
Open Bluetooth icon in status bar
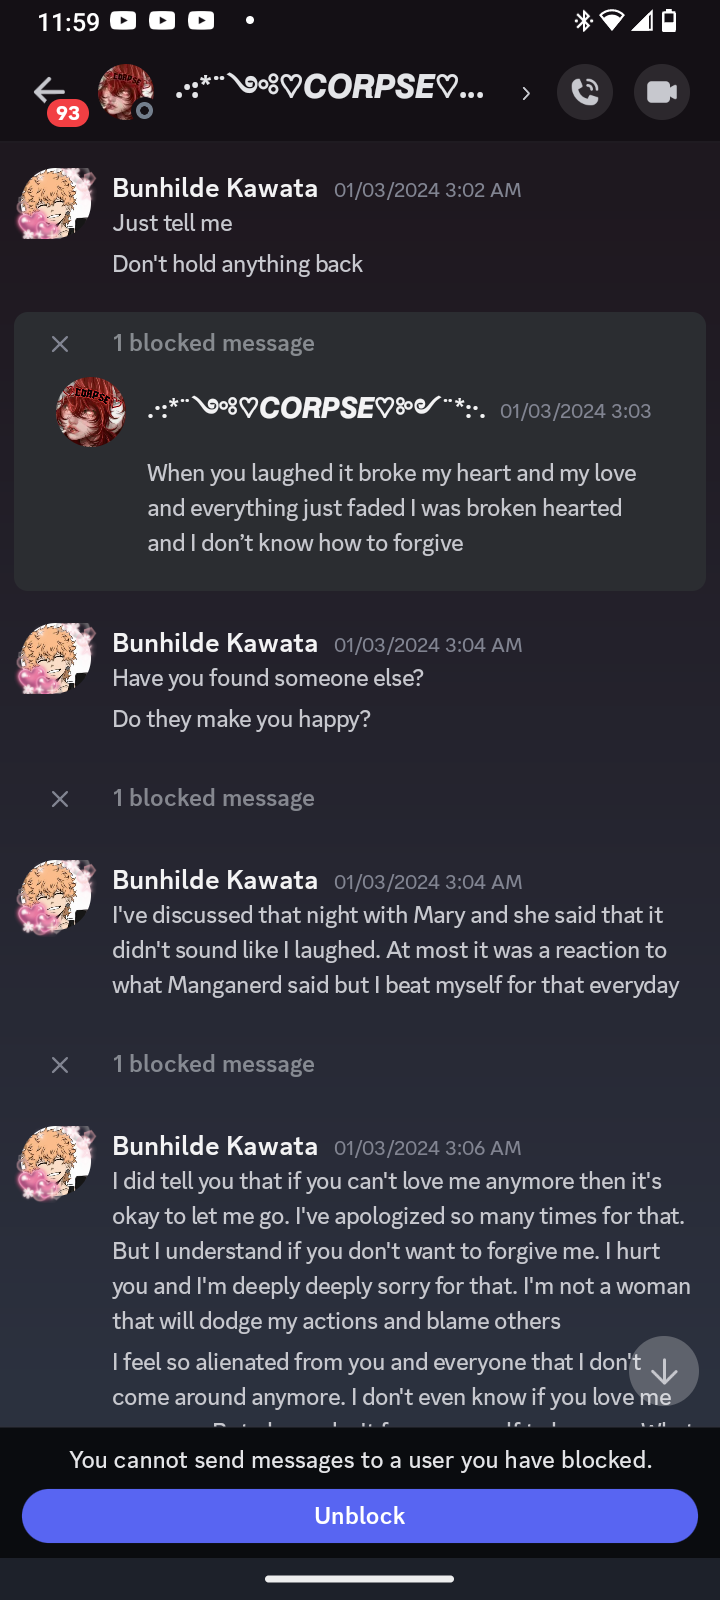click(x=584, y=21)
